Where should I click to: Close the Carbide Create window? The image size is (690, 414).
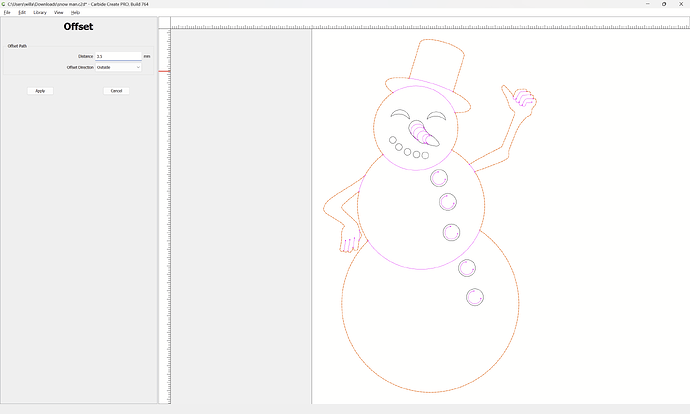click(681, 4)
